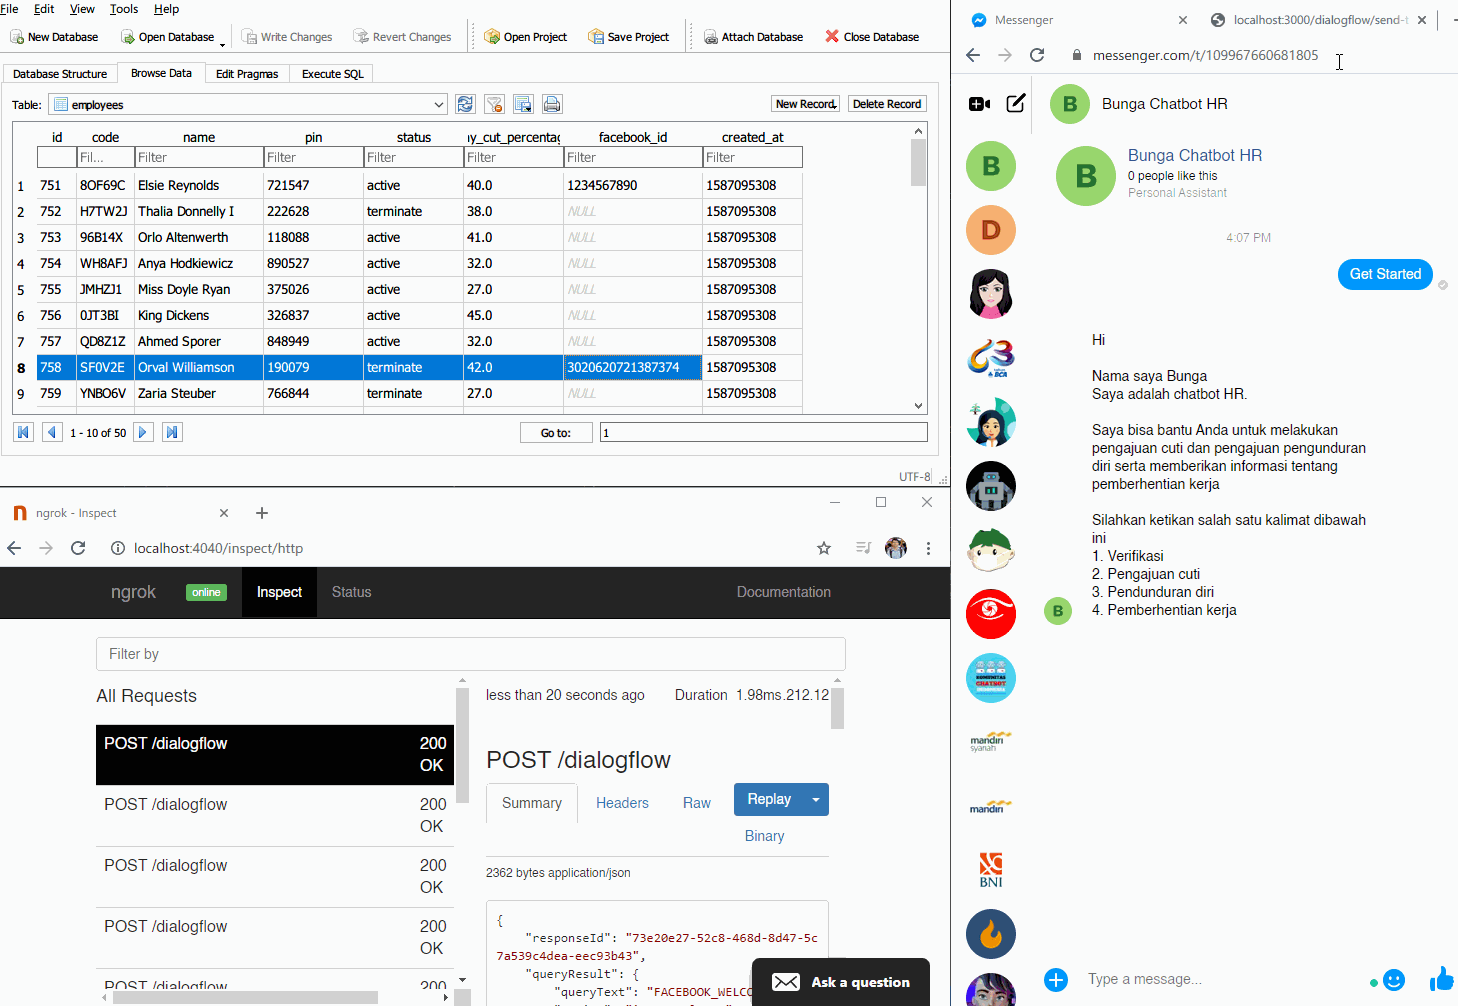The image size is (1458, 1006).
Task: Bookmark ngrok page with star icon
Action: (x=824, y=548)
